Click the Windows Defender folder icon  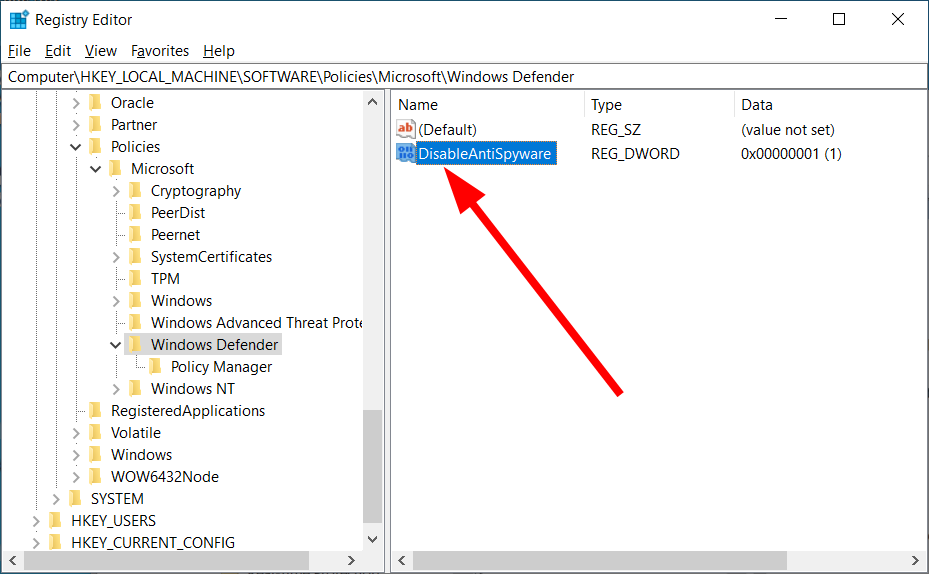136,344
